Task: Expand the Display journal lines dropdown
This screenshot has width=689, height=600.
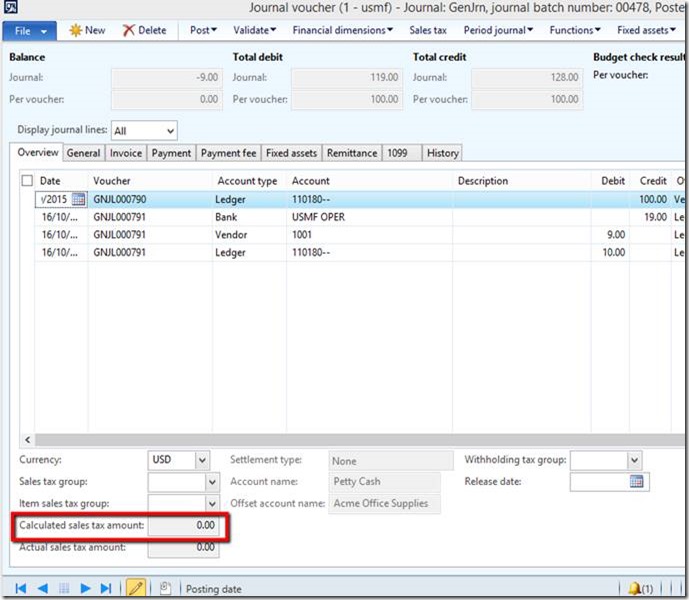Action: pos(170,131)
